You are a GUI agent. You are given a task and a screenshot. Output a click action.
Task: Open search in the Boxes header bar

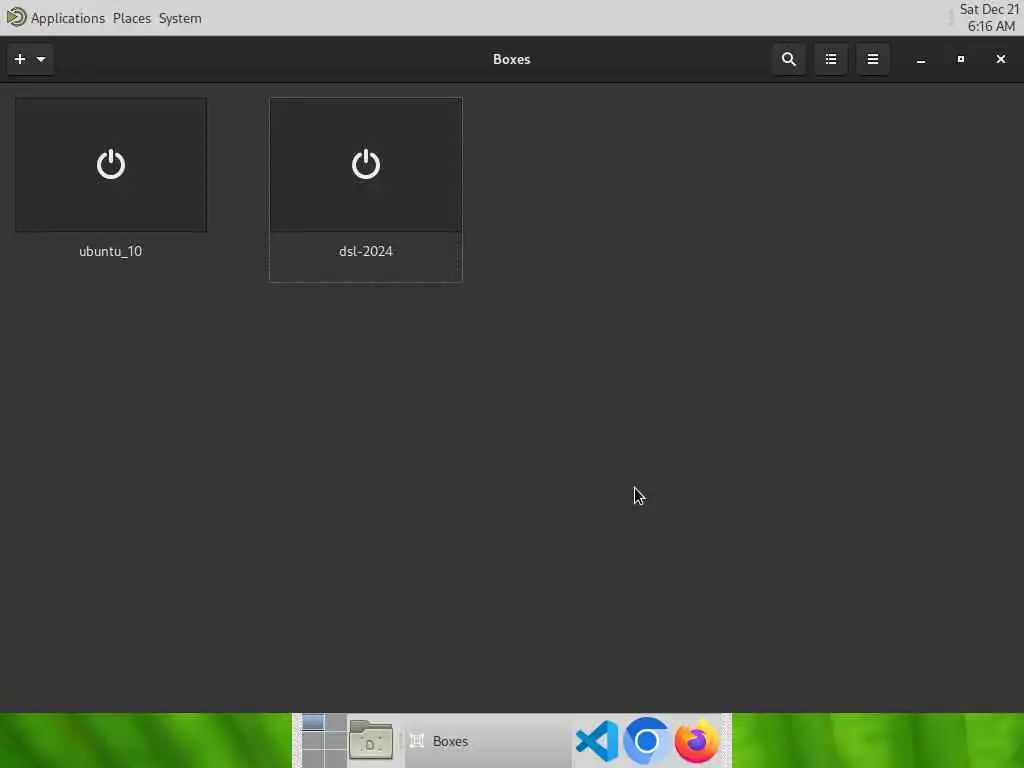(x=789, y=59)
